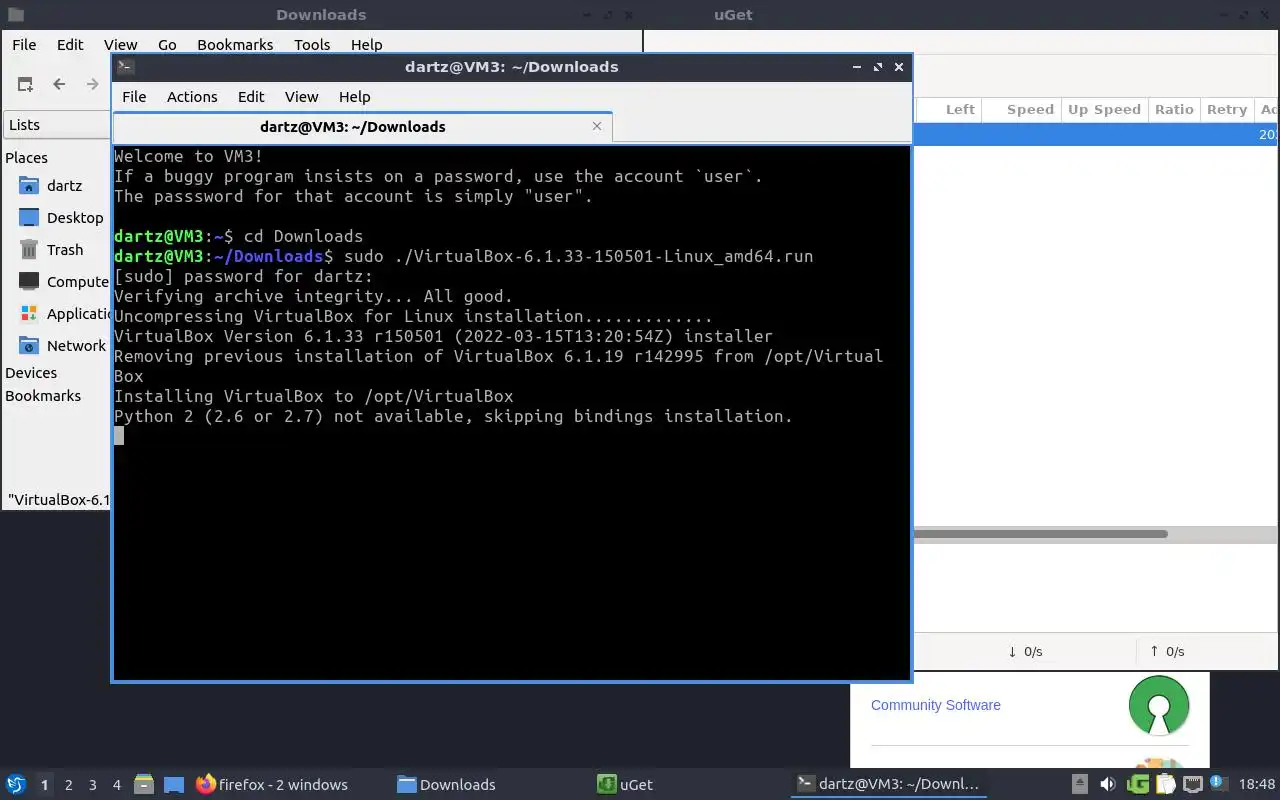Screen dimensions: 1280x800
Task: Click the green uGet tray icon
Action: tap(1137, 785)
